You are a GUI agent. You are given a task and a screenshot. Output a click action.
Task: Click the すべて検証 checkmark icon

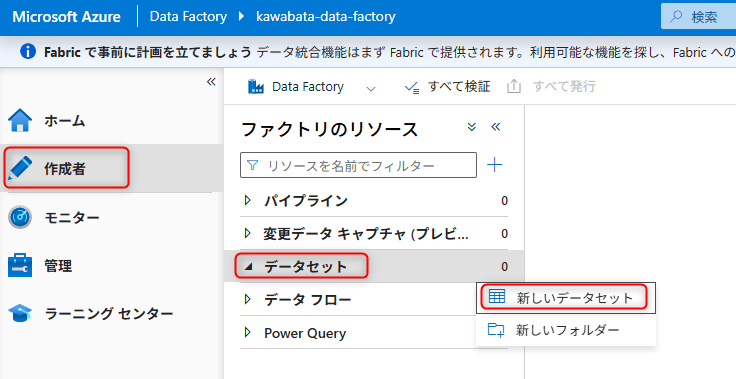pyautogui.click(x=412, y=87)
